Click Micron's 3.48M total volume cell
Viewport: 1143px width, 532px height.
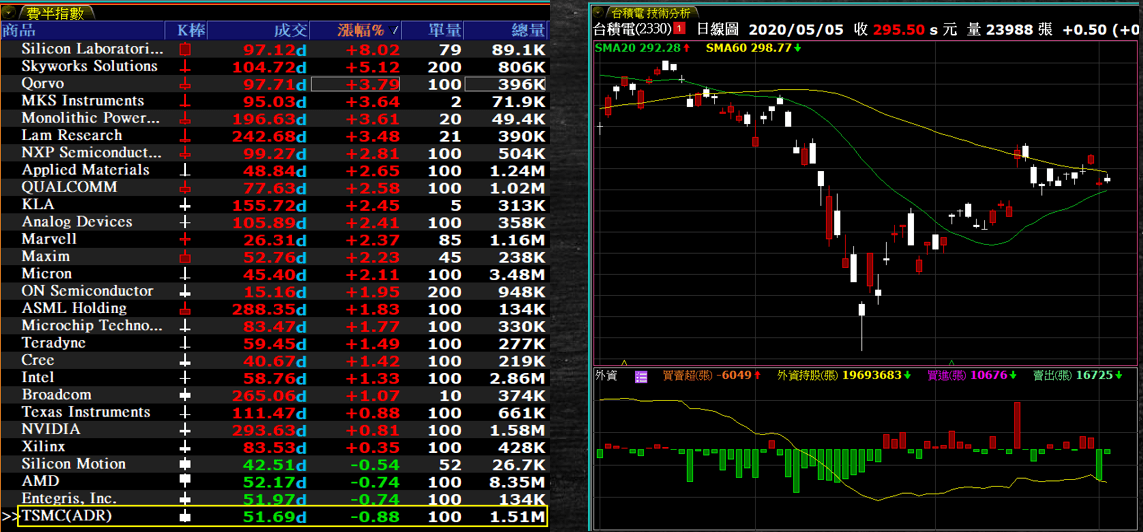(518, 275)
